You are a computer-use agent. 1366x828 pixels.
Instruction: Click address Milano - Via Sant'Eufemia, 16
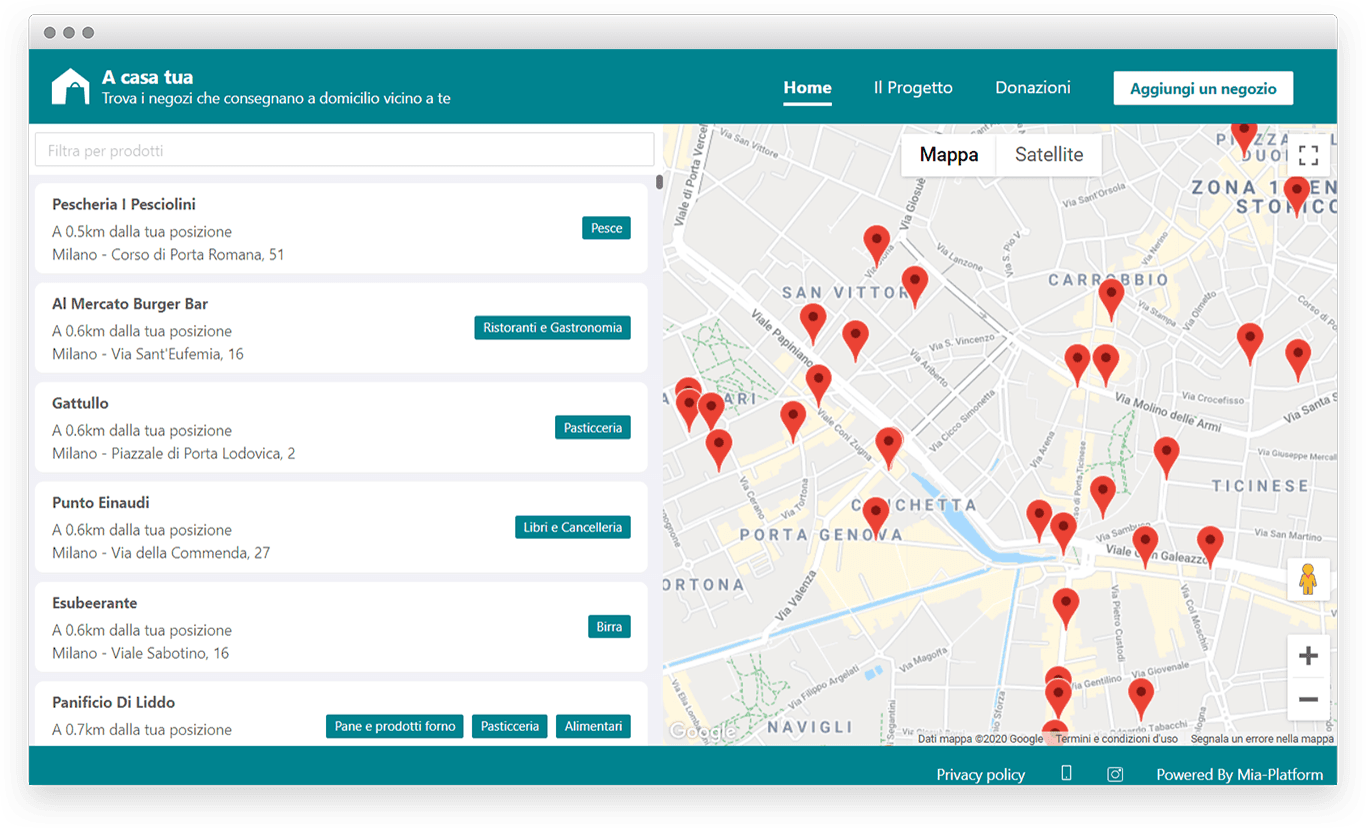click(x=148, y=354)
